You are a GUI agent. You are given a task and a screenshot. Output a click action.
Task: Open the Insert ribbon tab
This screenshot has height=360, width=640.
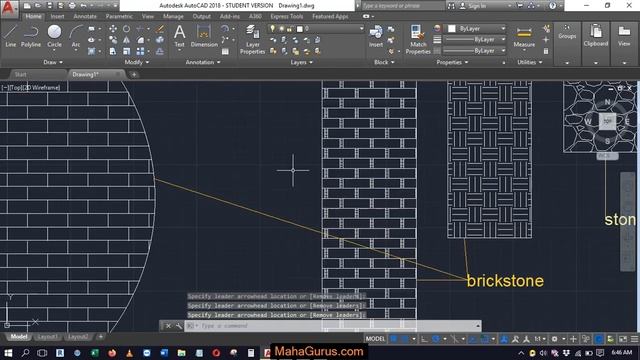click(58, 16)
